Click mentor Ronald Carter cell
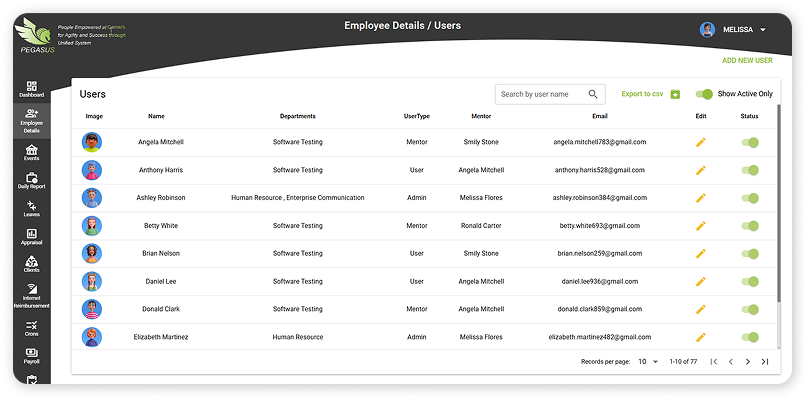This screenshot has height=401, width=809. 481,226
